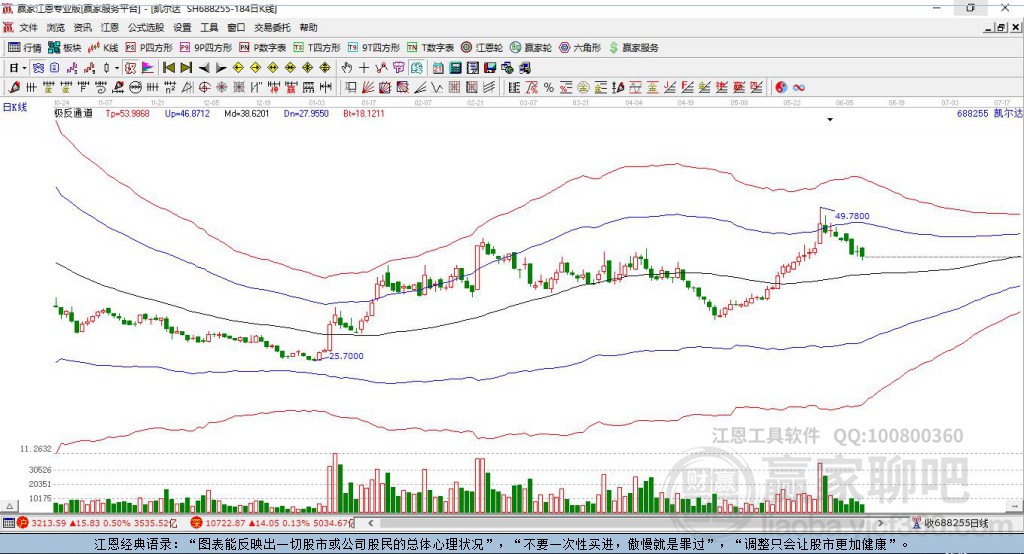
Task: Open the 帮助 menu
Action: (x=308, y=27)
